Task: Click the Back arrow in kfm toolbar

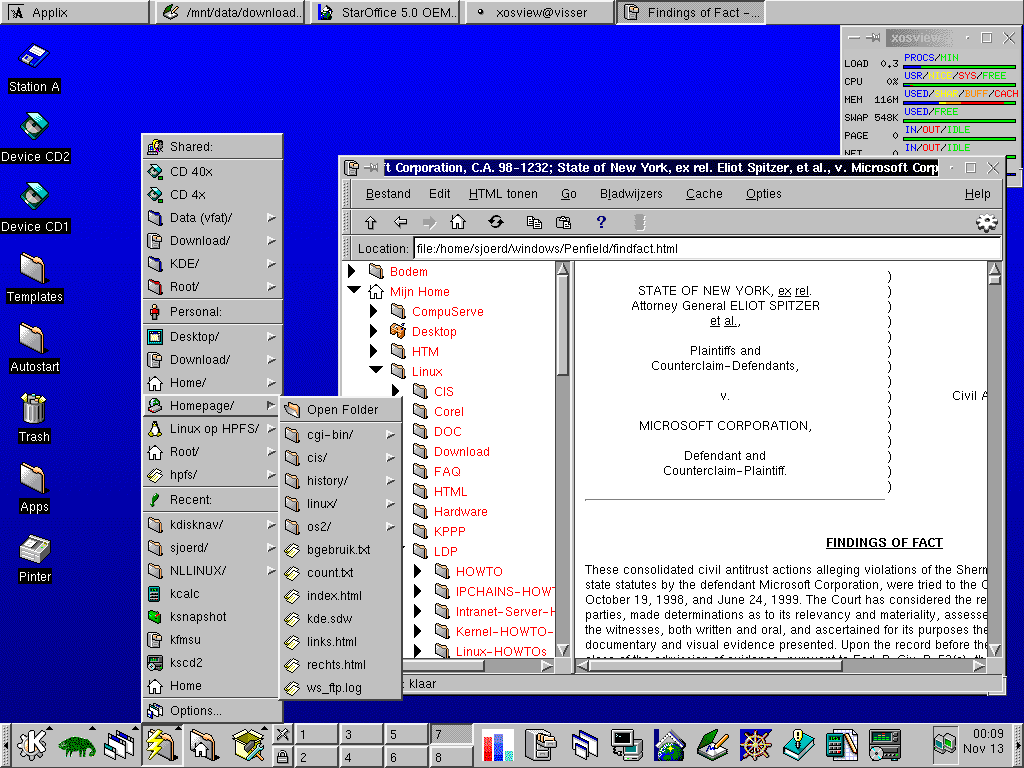Action: click(400, 223)
